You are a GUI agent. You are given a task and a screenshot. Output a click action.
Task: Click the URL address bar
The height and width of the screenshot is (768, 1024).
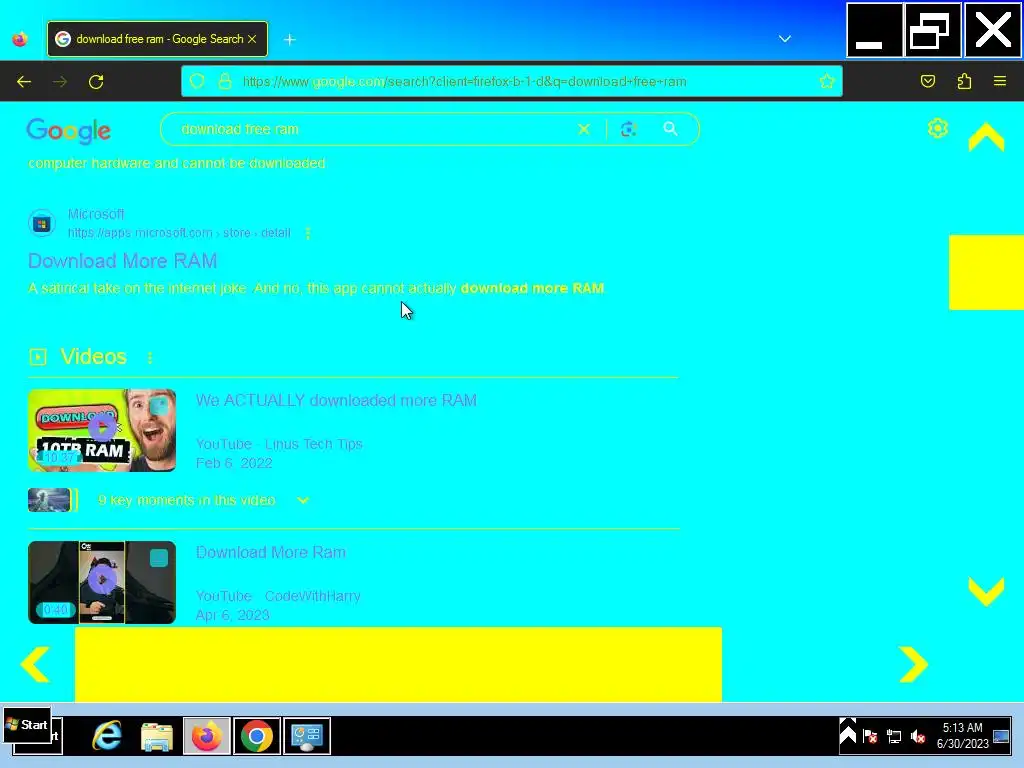(x=512, y=82)
